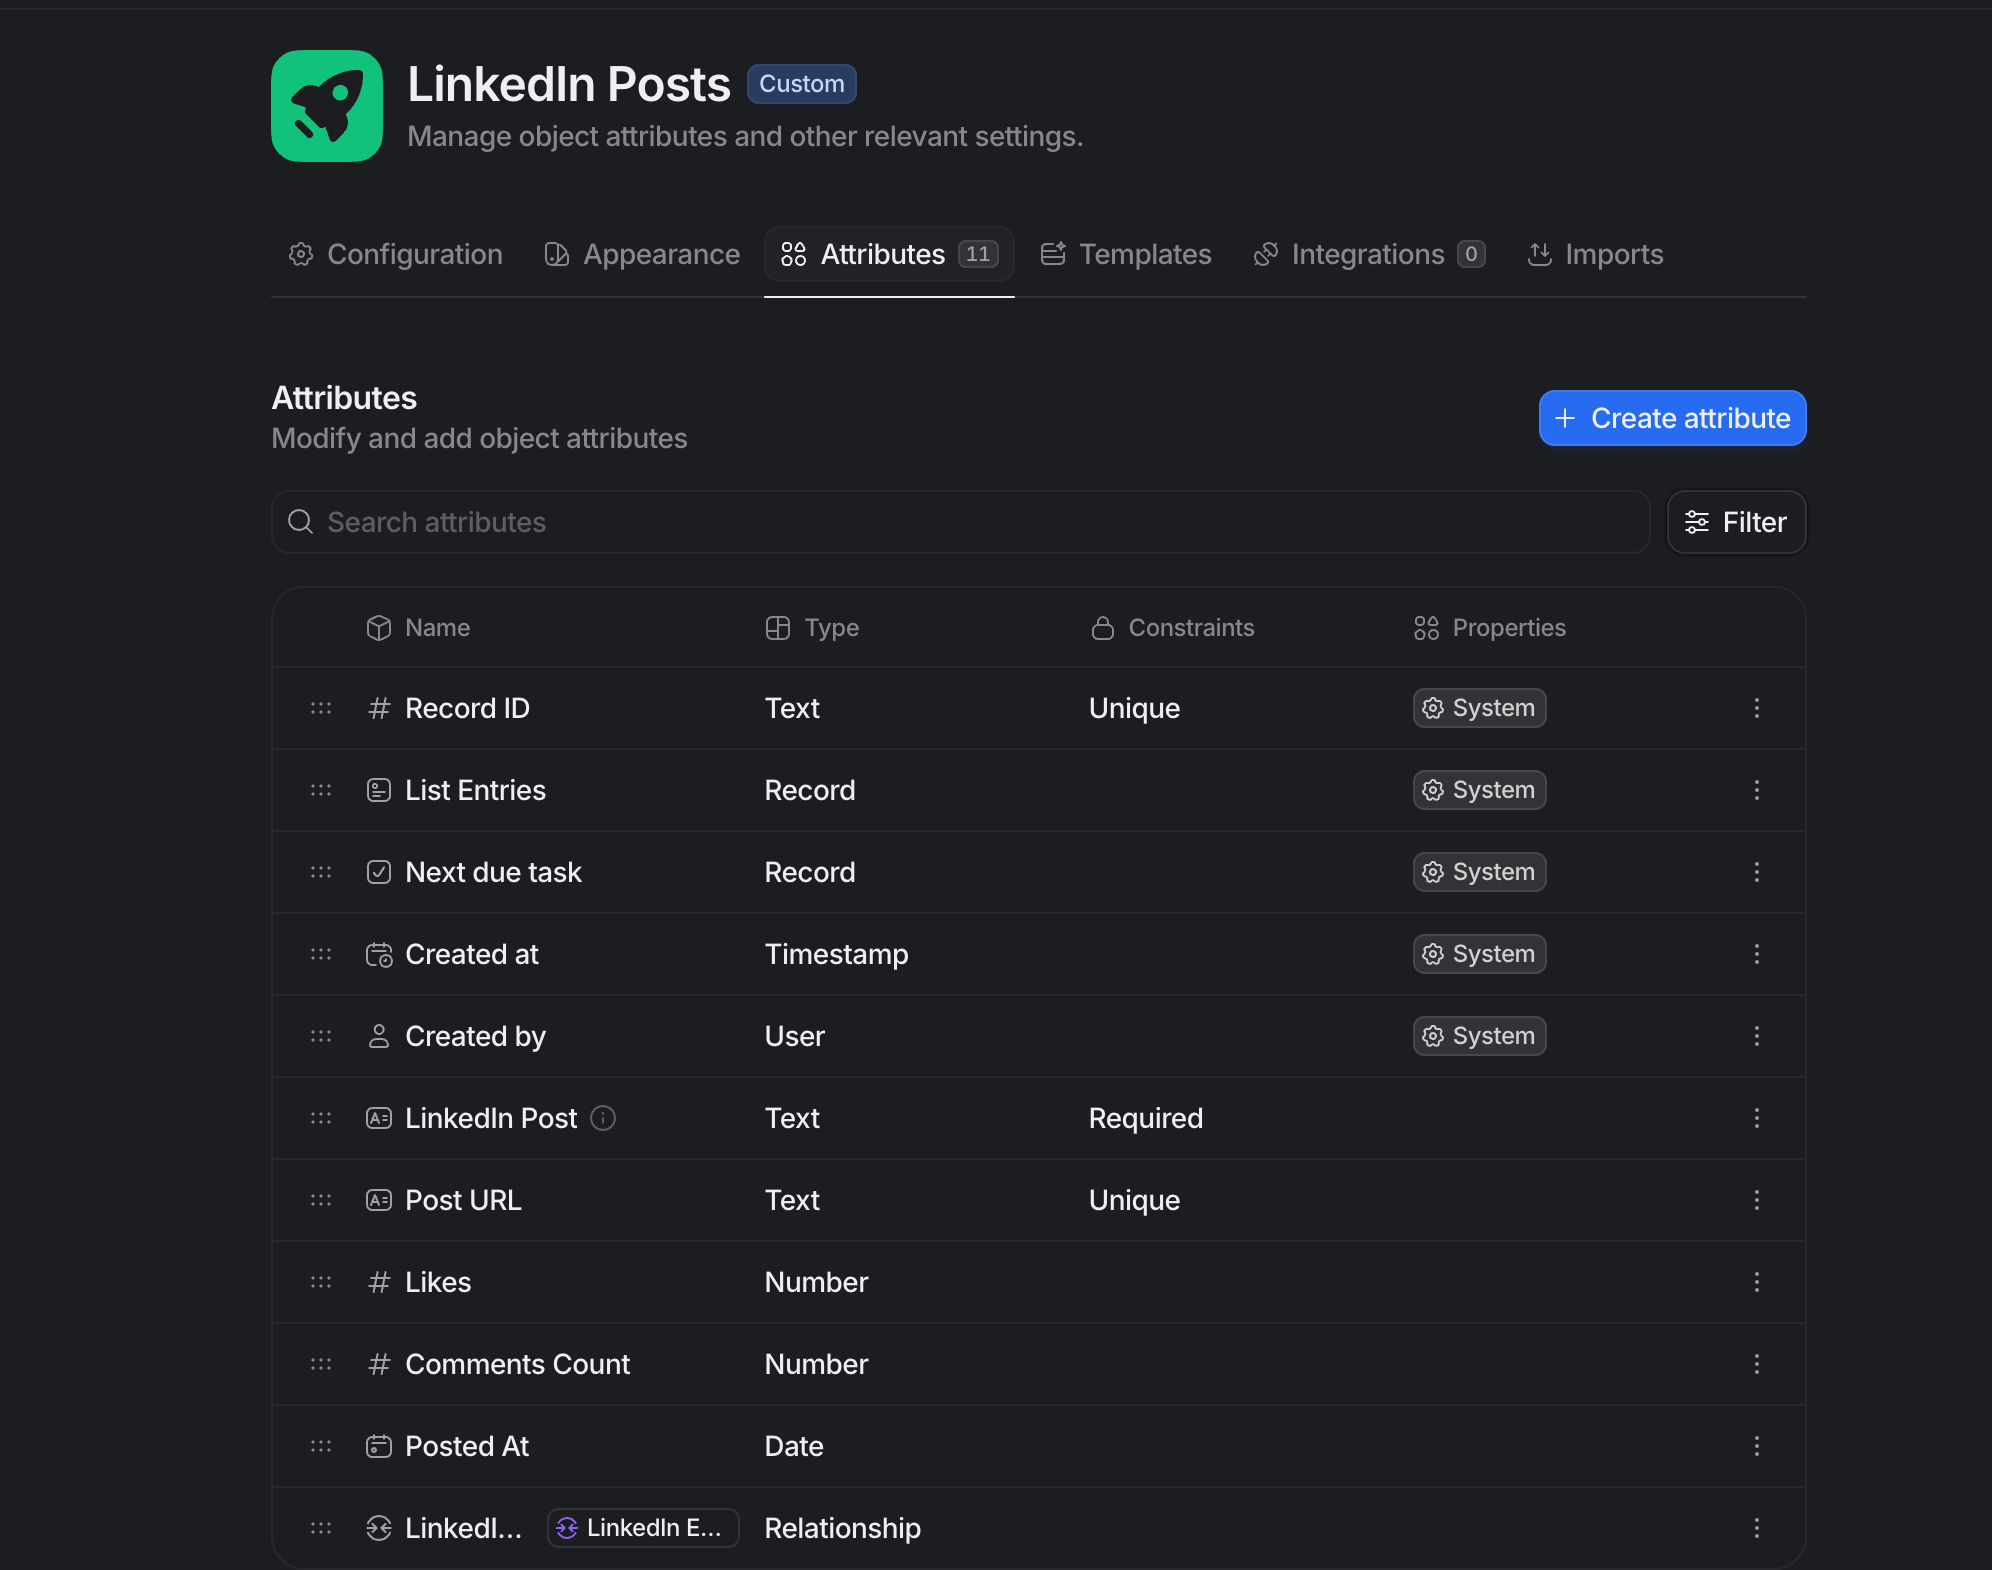Click the LinkedIn E... relationship badge
This screenshot has height=1570, width=1992.
tap(642, 1528)
